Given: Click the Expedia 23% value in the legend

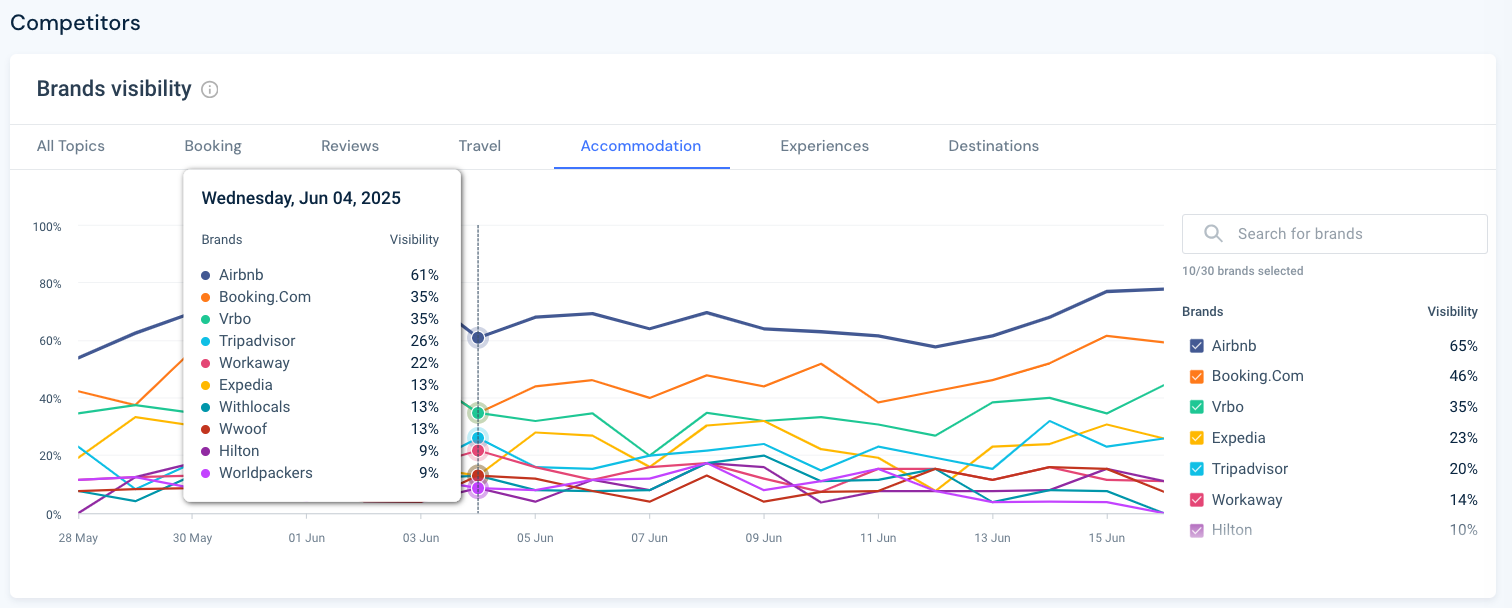Looking at the screenshot, I should [x=1463, y=438].
